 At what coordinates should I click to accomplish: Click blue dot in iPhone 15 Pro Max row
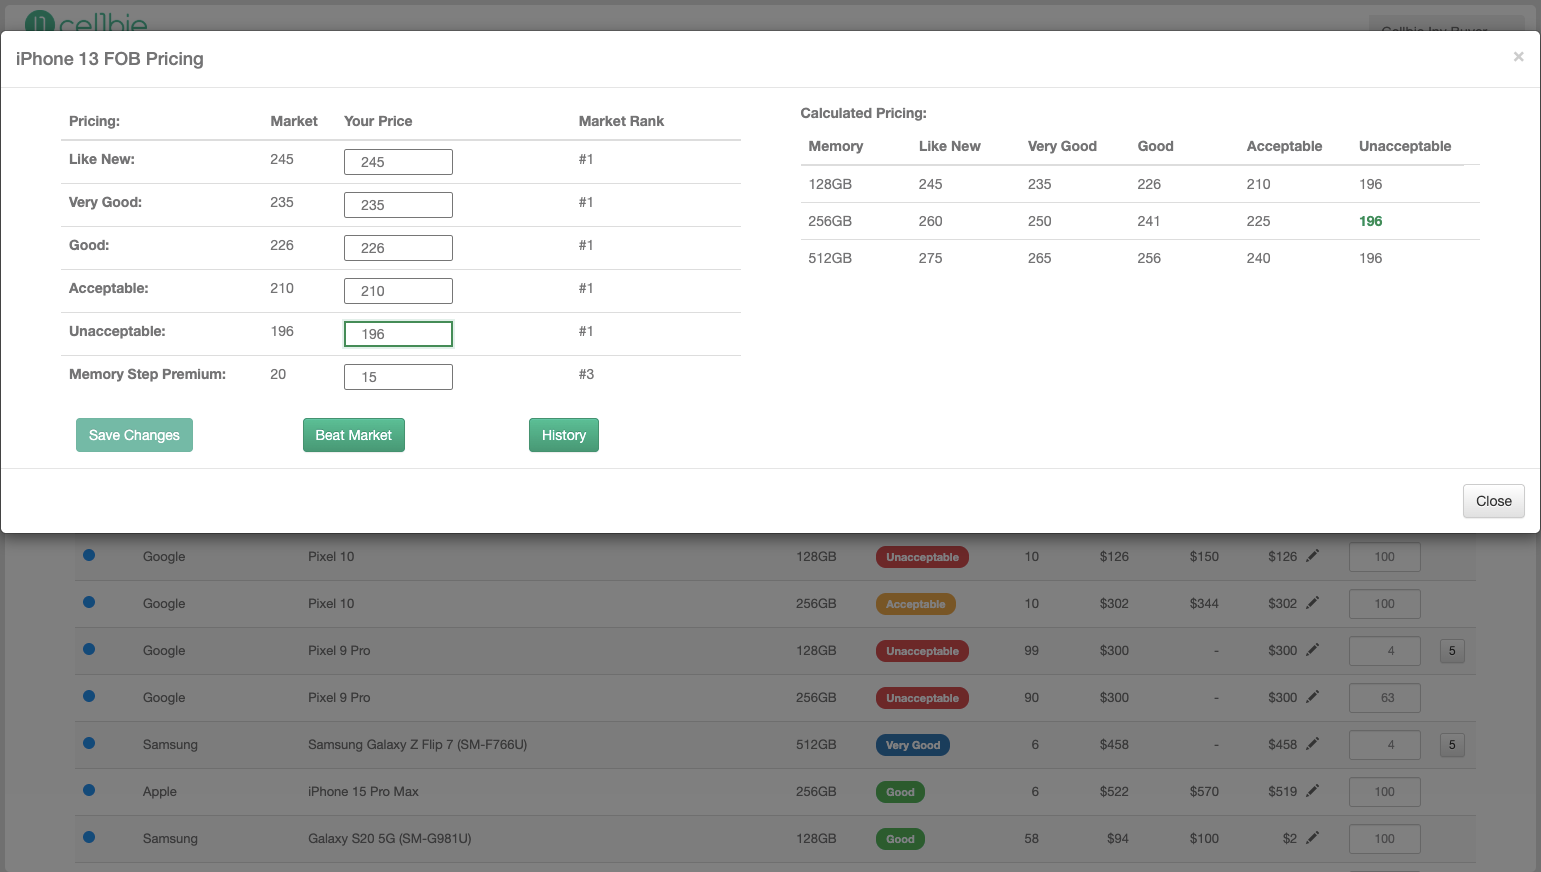click(89, 790)
